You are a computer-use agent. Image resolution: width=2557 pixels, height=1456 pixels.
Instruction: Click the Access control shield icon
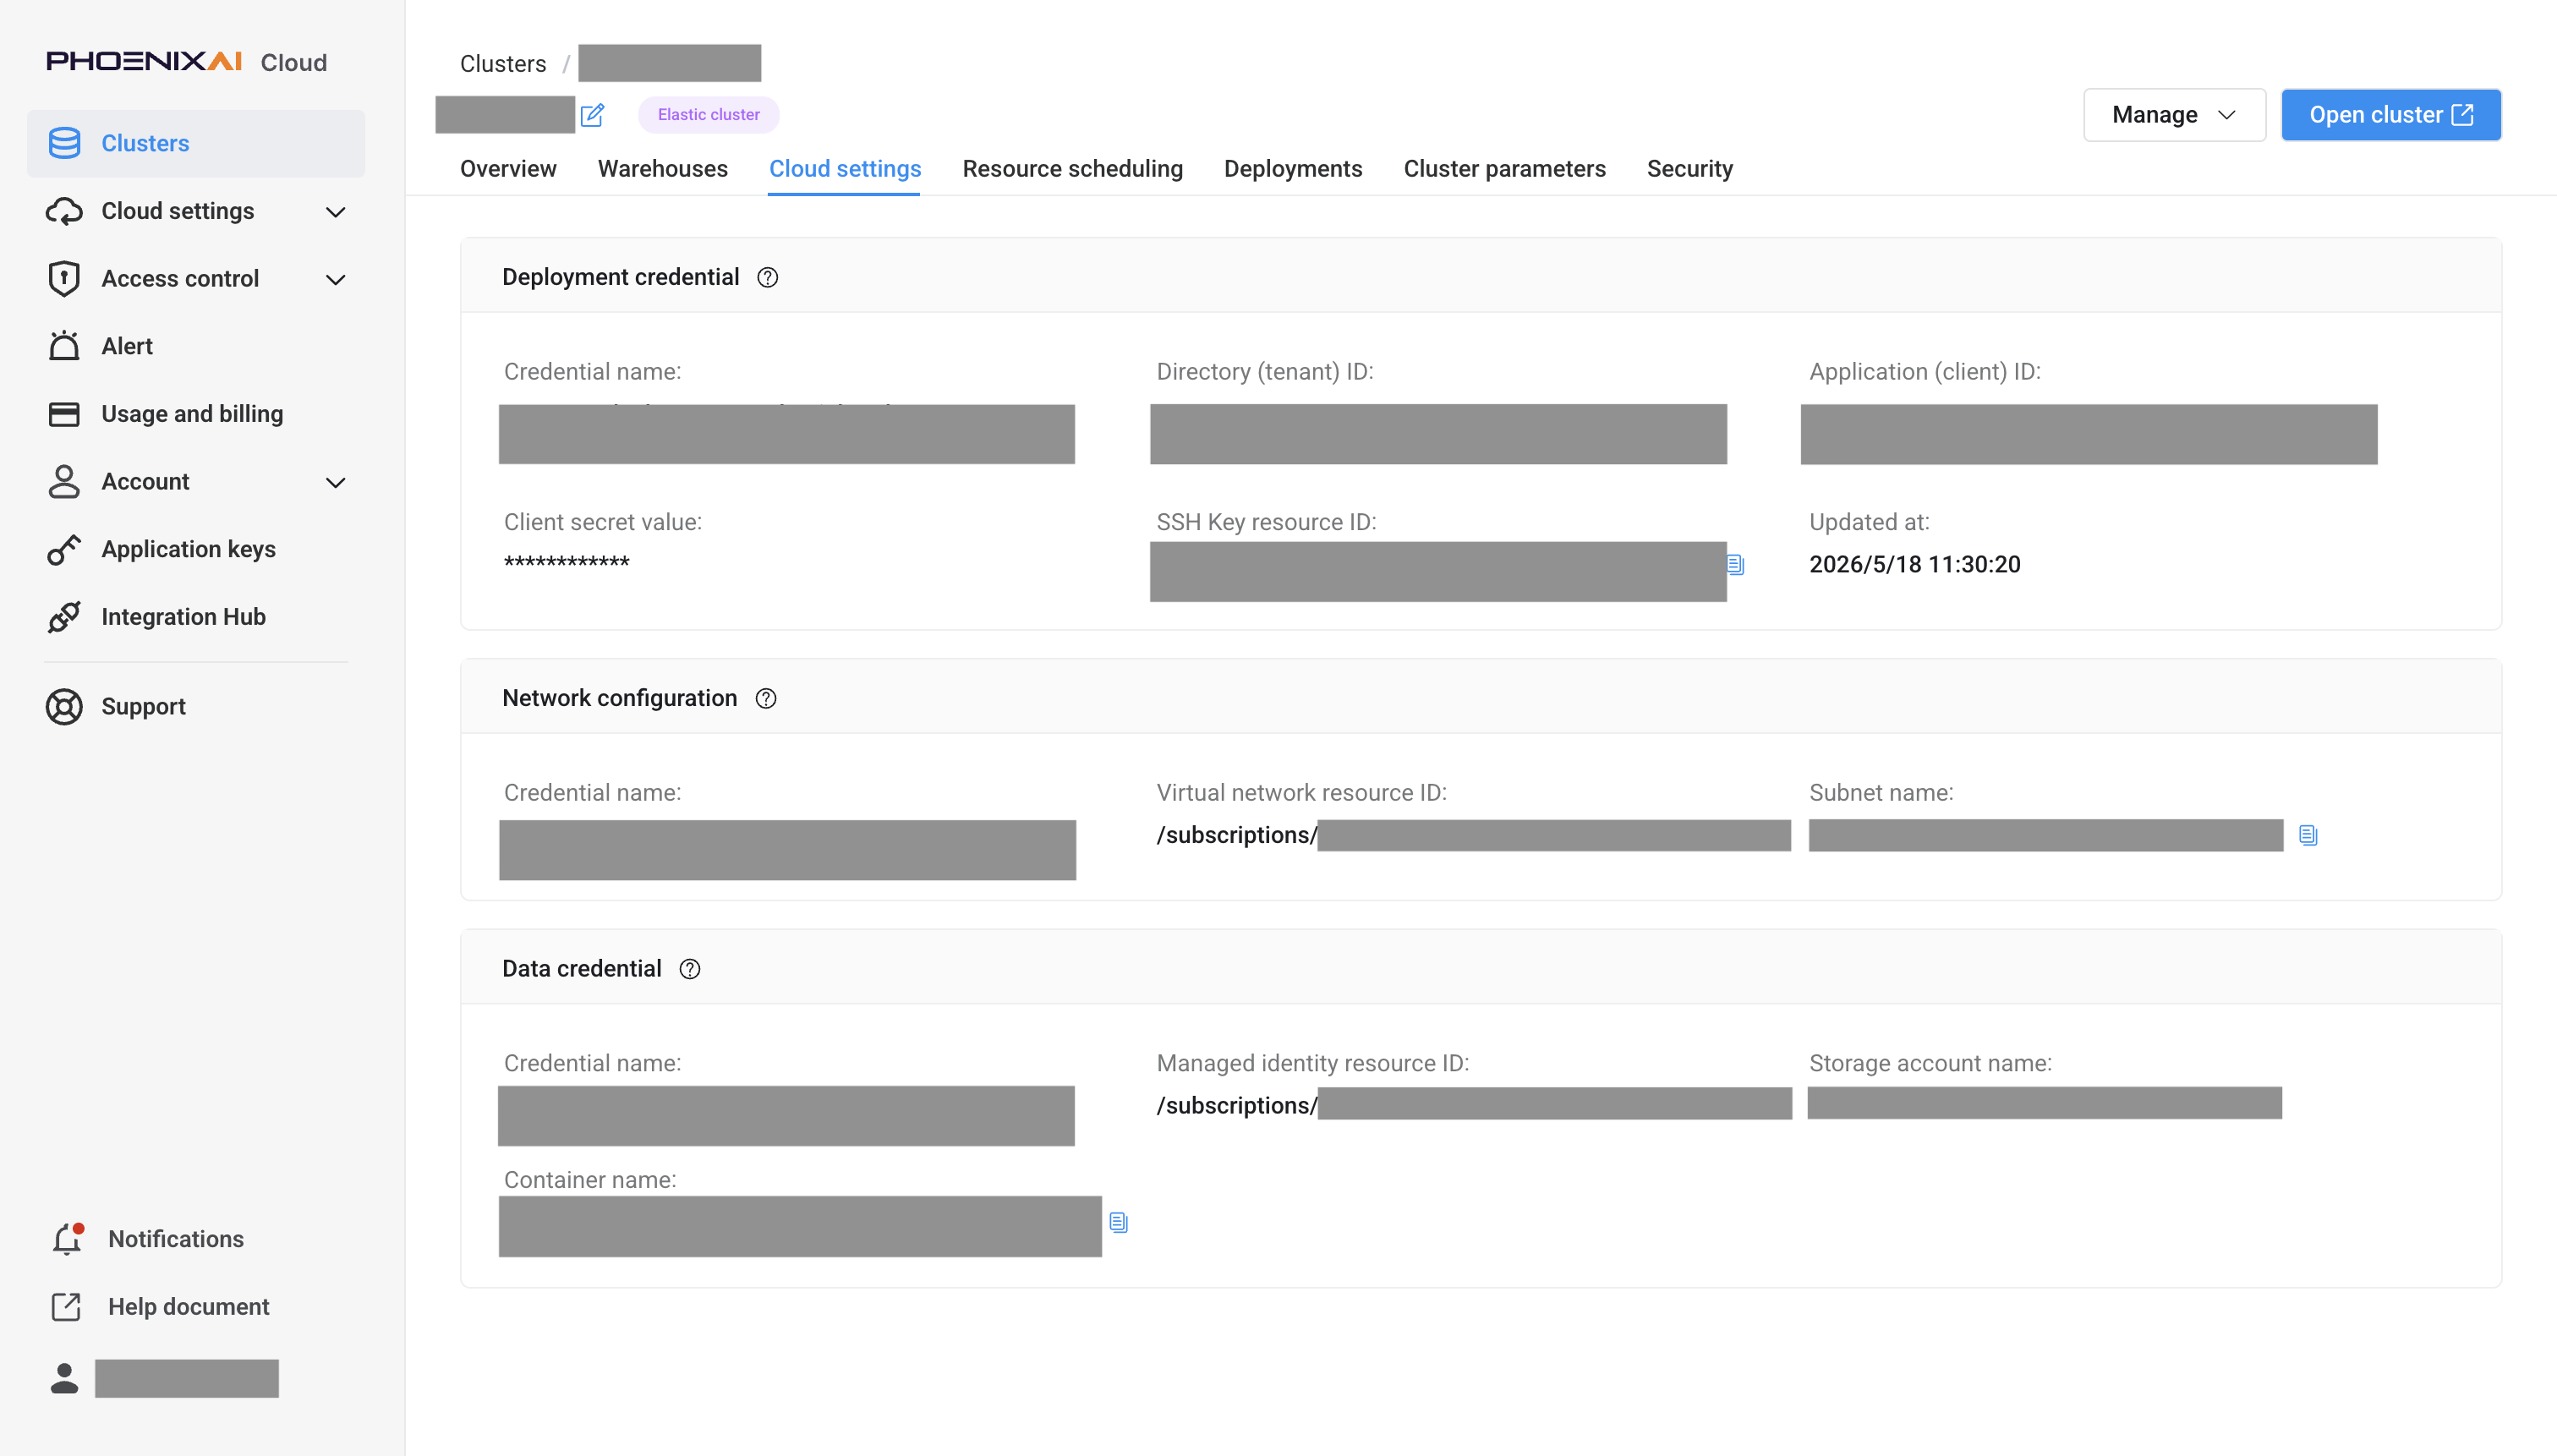[64, 279]
